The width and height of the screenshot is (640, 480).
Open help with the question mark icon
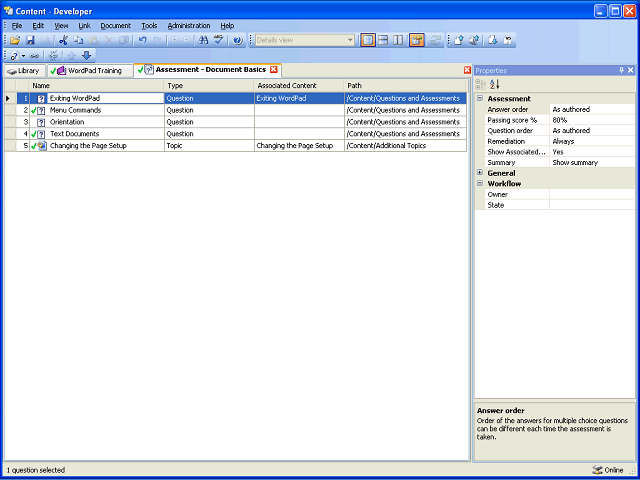[x=238, y=40]
